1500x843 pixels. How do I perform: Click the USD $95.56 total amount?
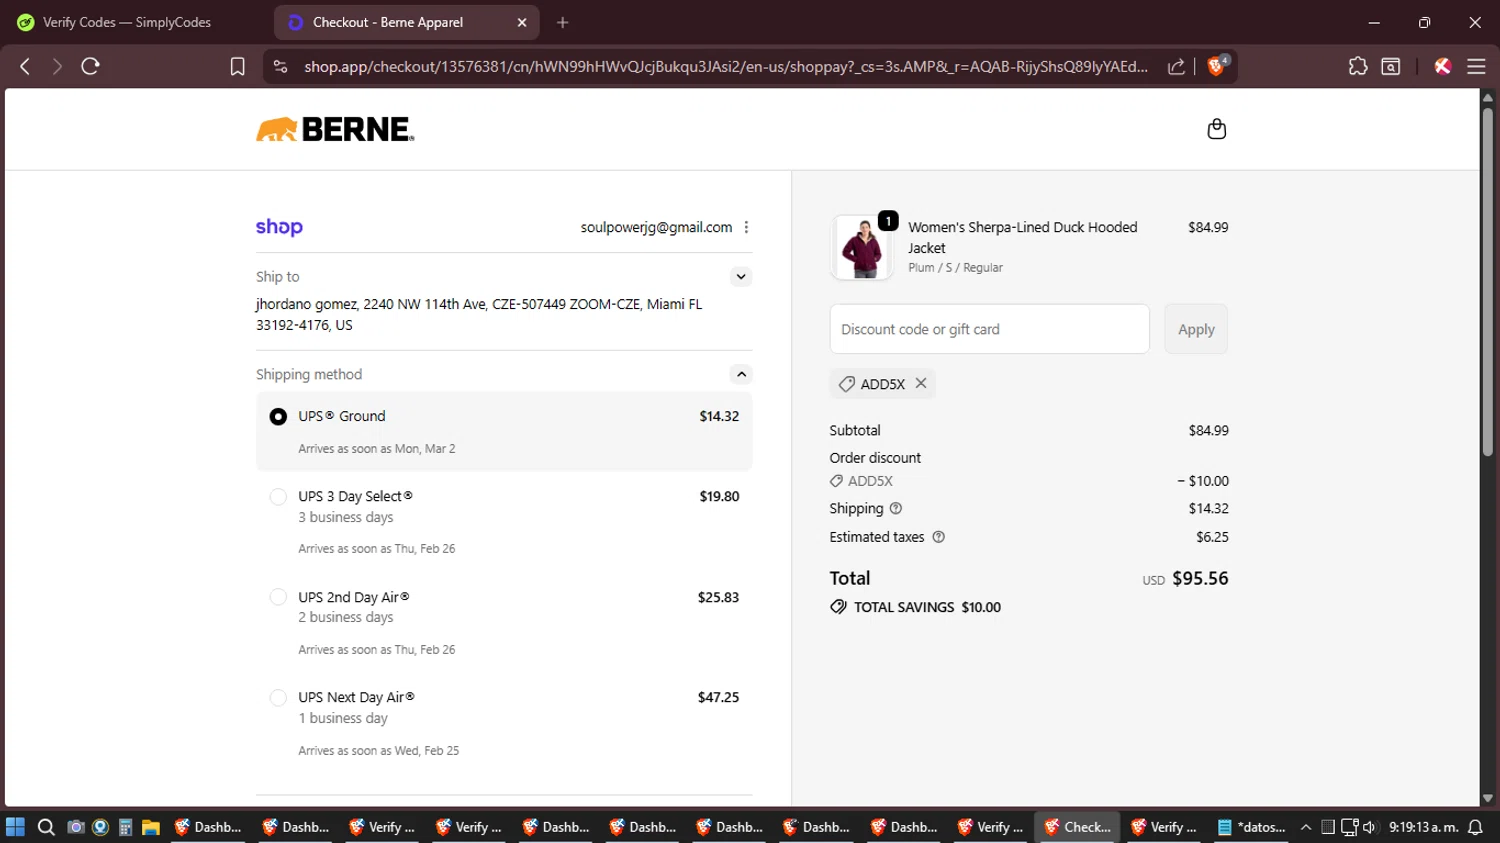click(1185, 578)
